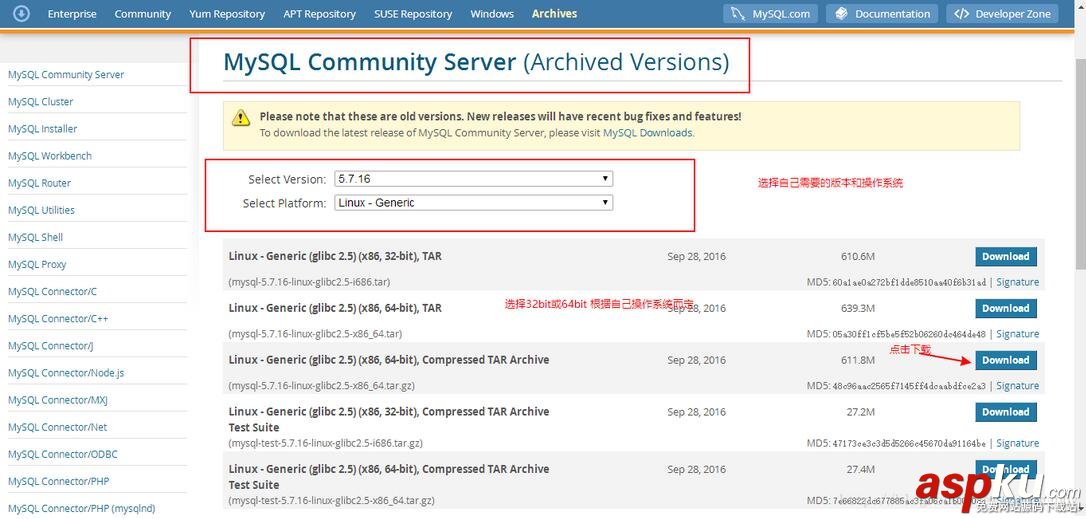Open MySQL Connector/J sidebar link
The height and width of the screenshot is (519, 1086).
click(x=51, y=346)
